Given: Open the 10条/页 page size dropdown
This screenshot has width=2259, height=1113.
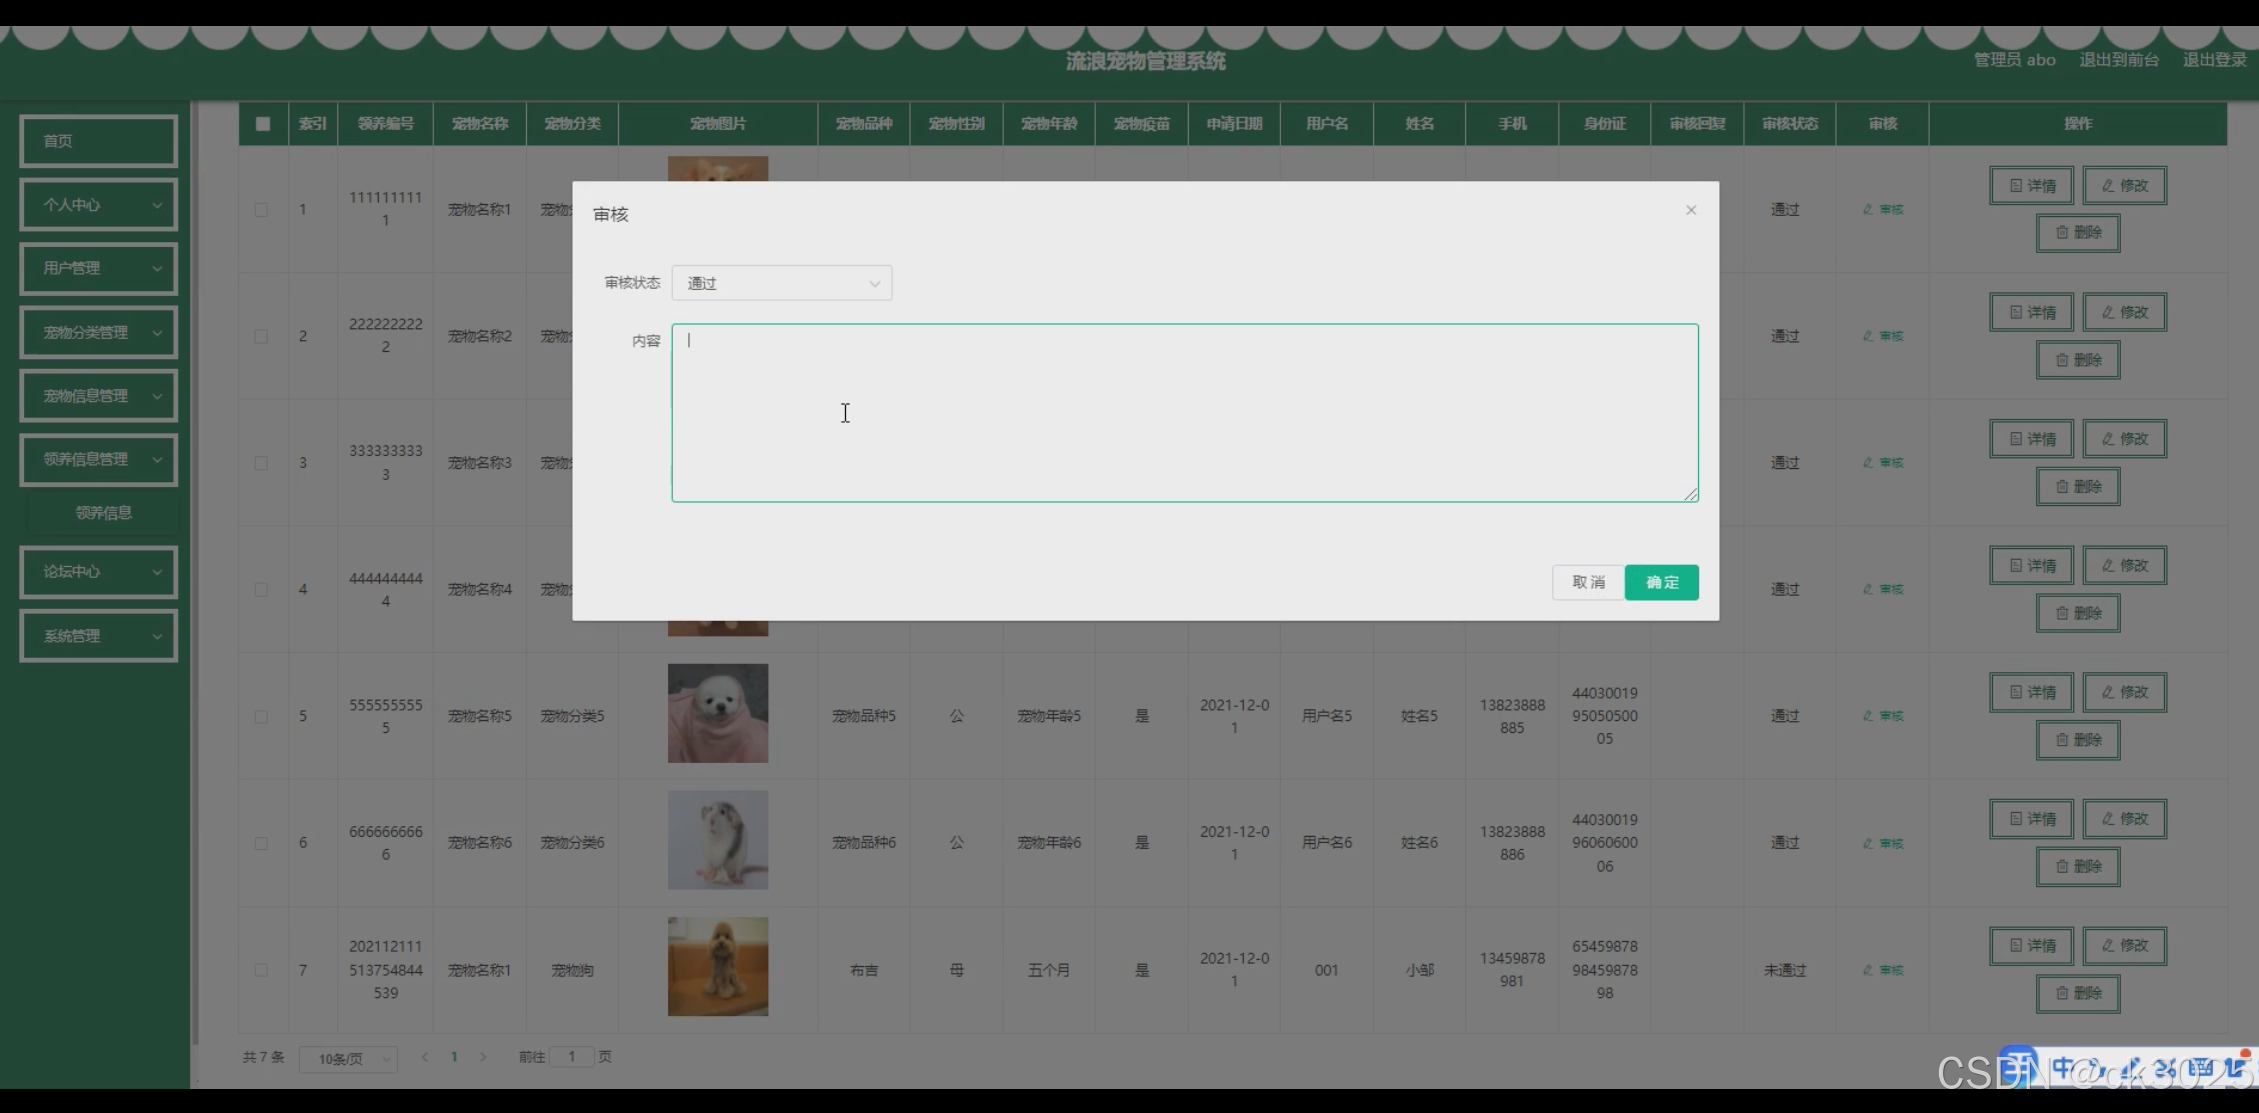Looking at the screenshot, I should click(x=348, y=1058).
